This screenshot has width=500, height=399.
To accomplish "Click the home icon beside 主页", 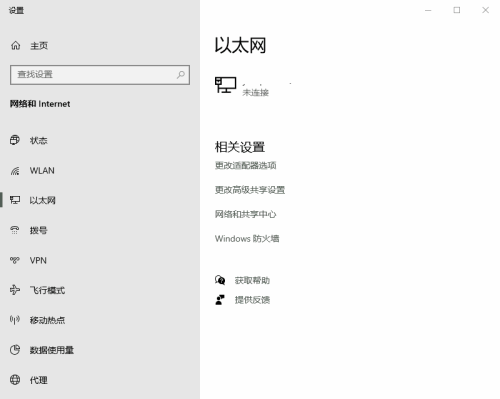I will pos(15,45).
